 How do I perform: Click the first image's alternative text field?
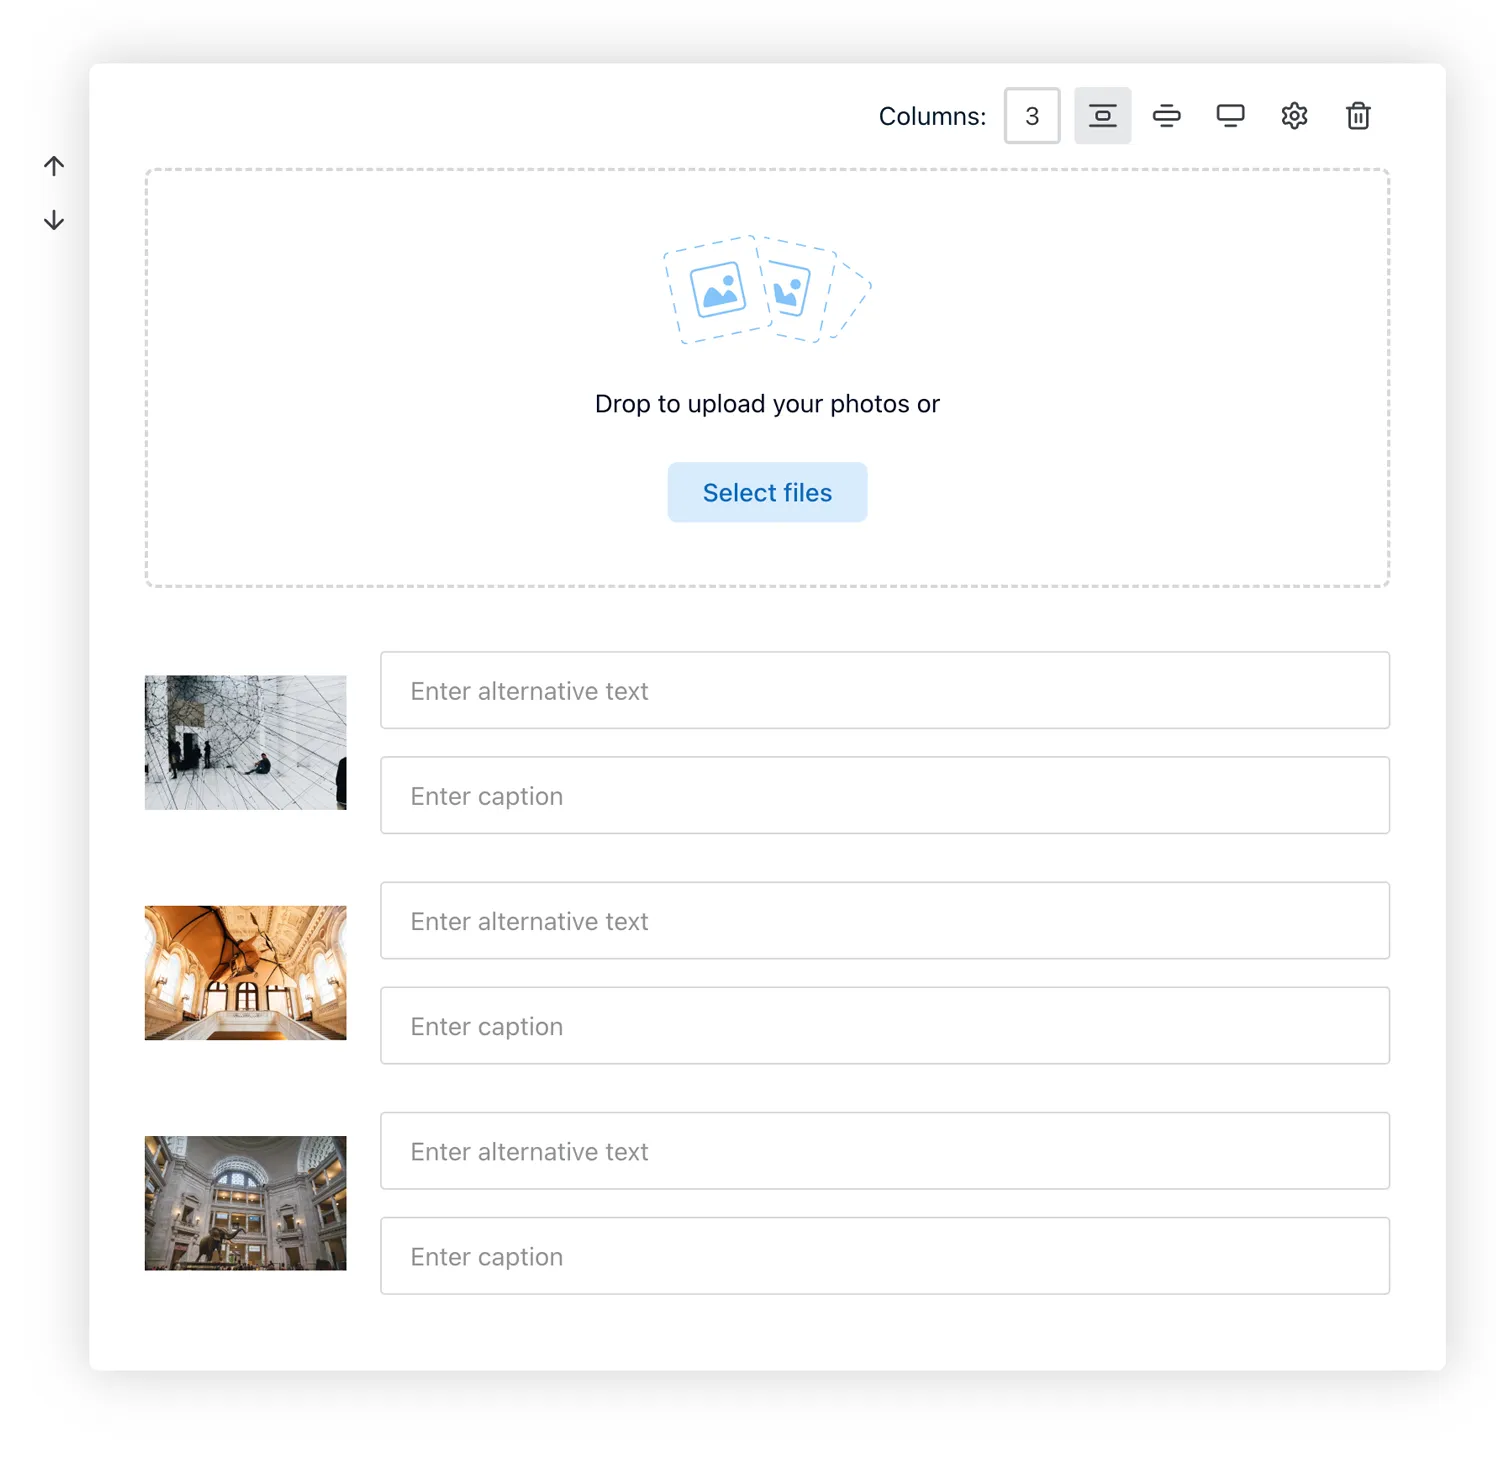coord(884,691)
